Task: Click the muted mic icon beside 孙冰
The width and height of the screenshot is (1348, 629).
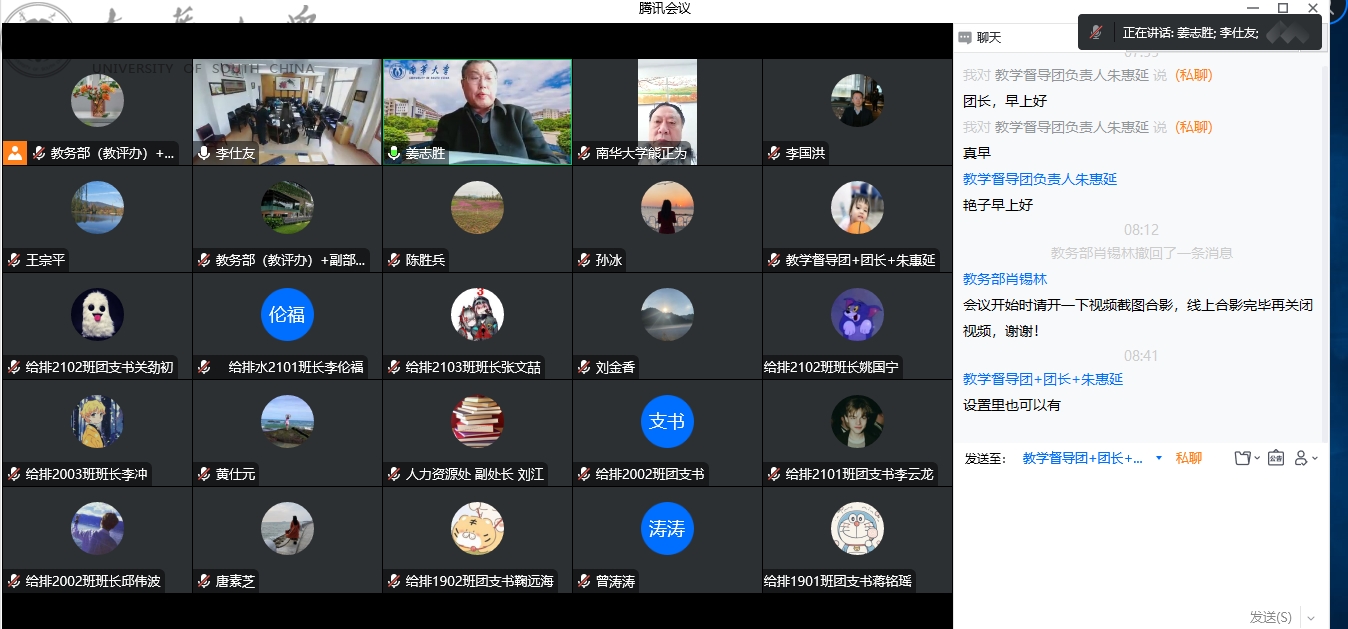Action: pyautogui.click(x=584, y=260)
